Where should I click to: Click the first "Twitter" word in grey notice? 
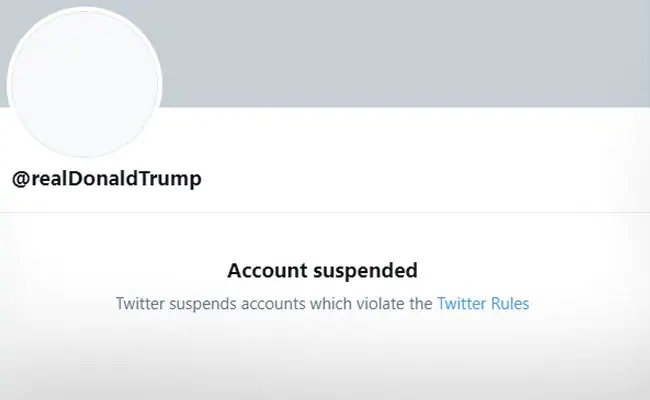coord(140,303)
